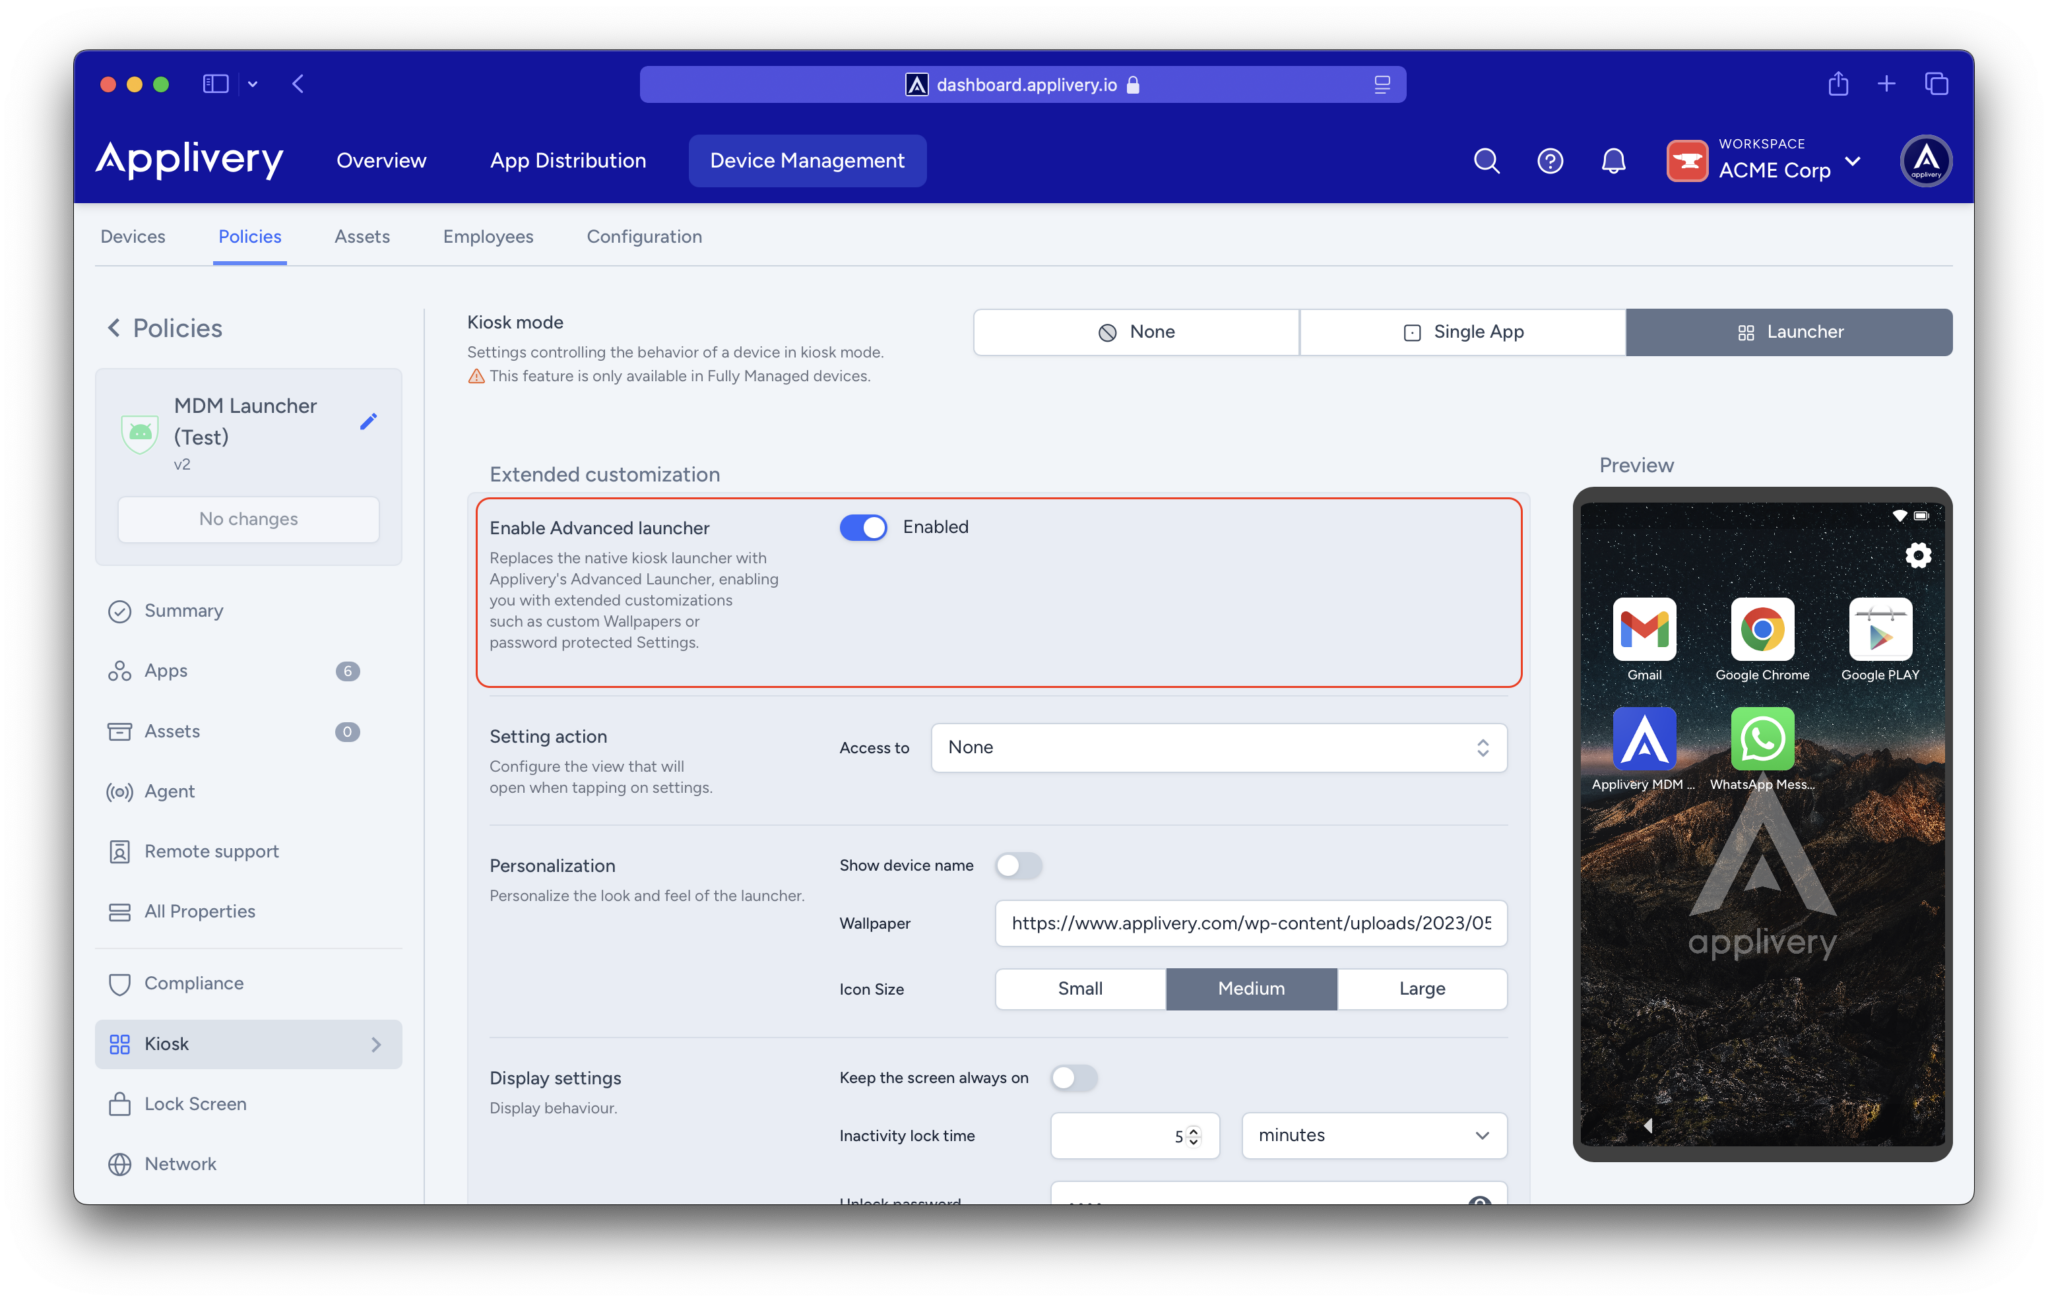Viewport: 2048px width, 1302px height.
Task: Edit the MDM Launcher policy name
Action: tap(368, 421)
